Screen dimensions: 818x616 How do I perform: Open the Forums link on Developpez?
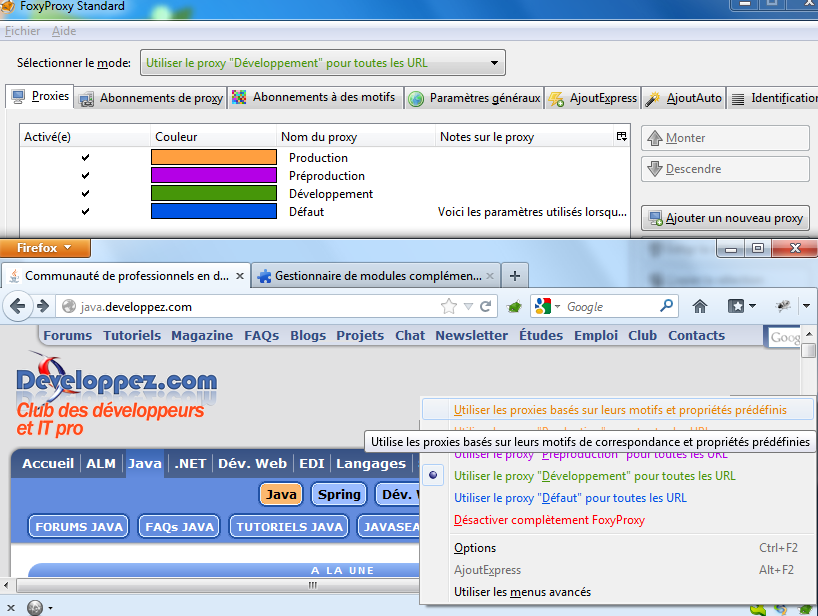tap(68, 335)
